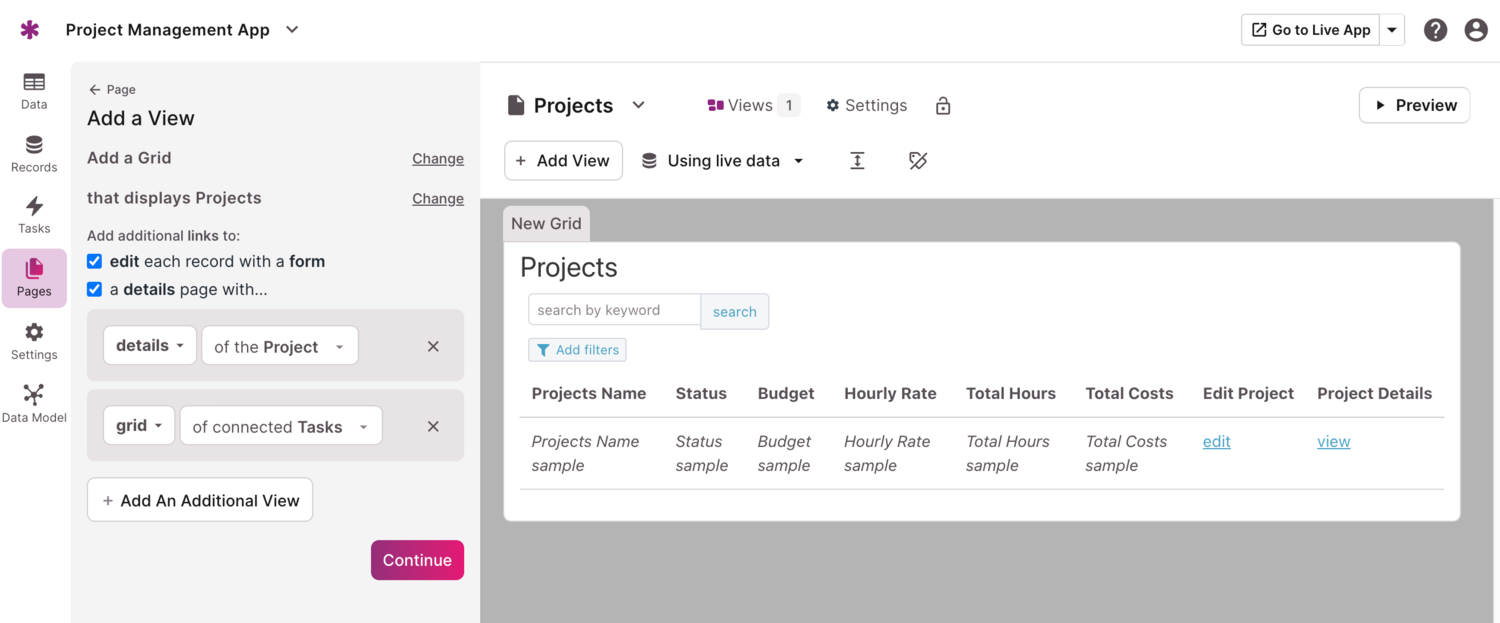
Task: Click the edit link in grid
Action: coord(1216,442)
